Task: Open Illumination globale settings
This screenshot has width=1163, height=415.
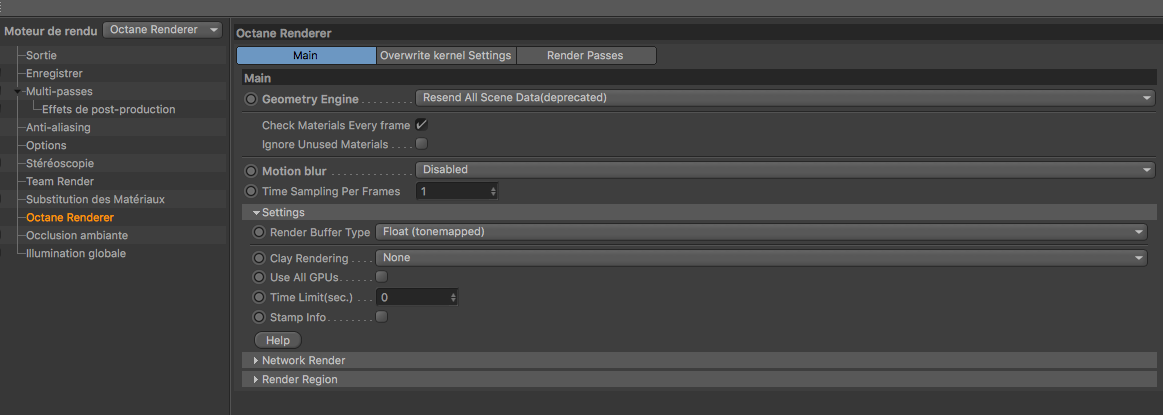Action: click(x=76, y=253)
